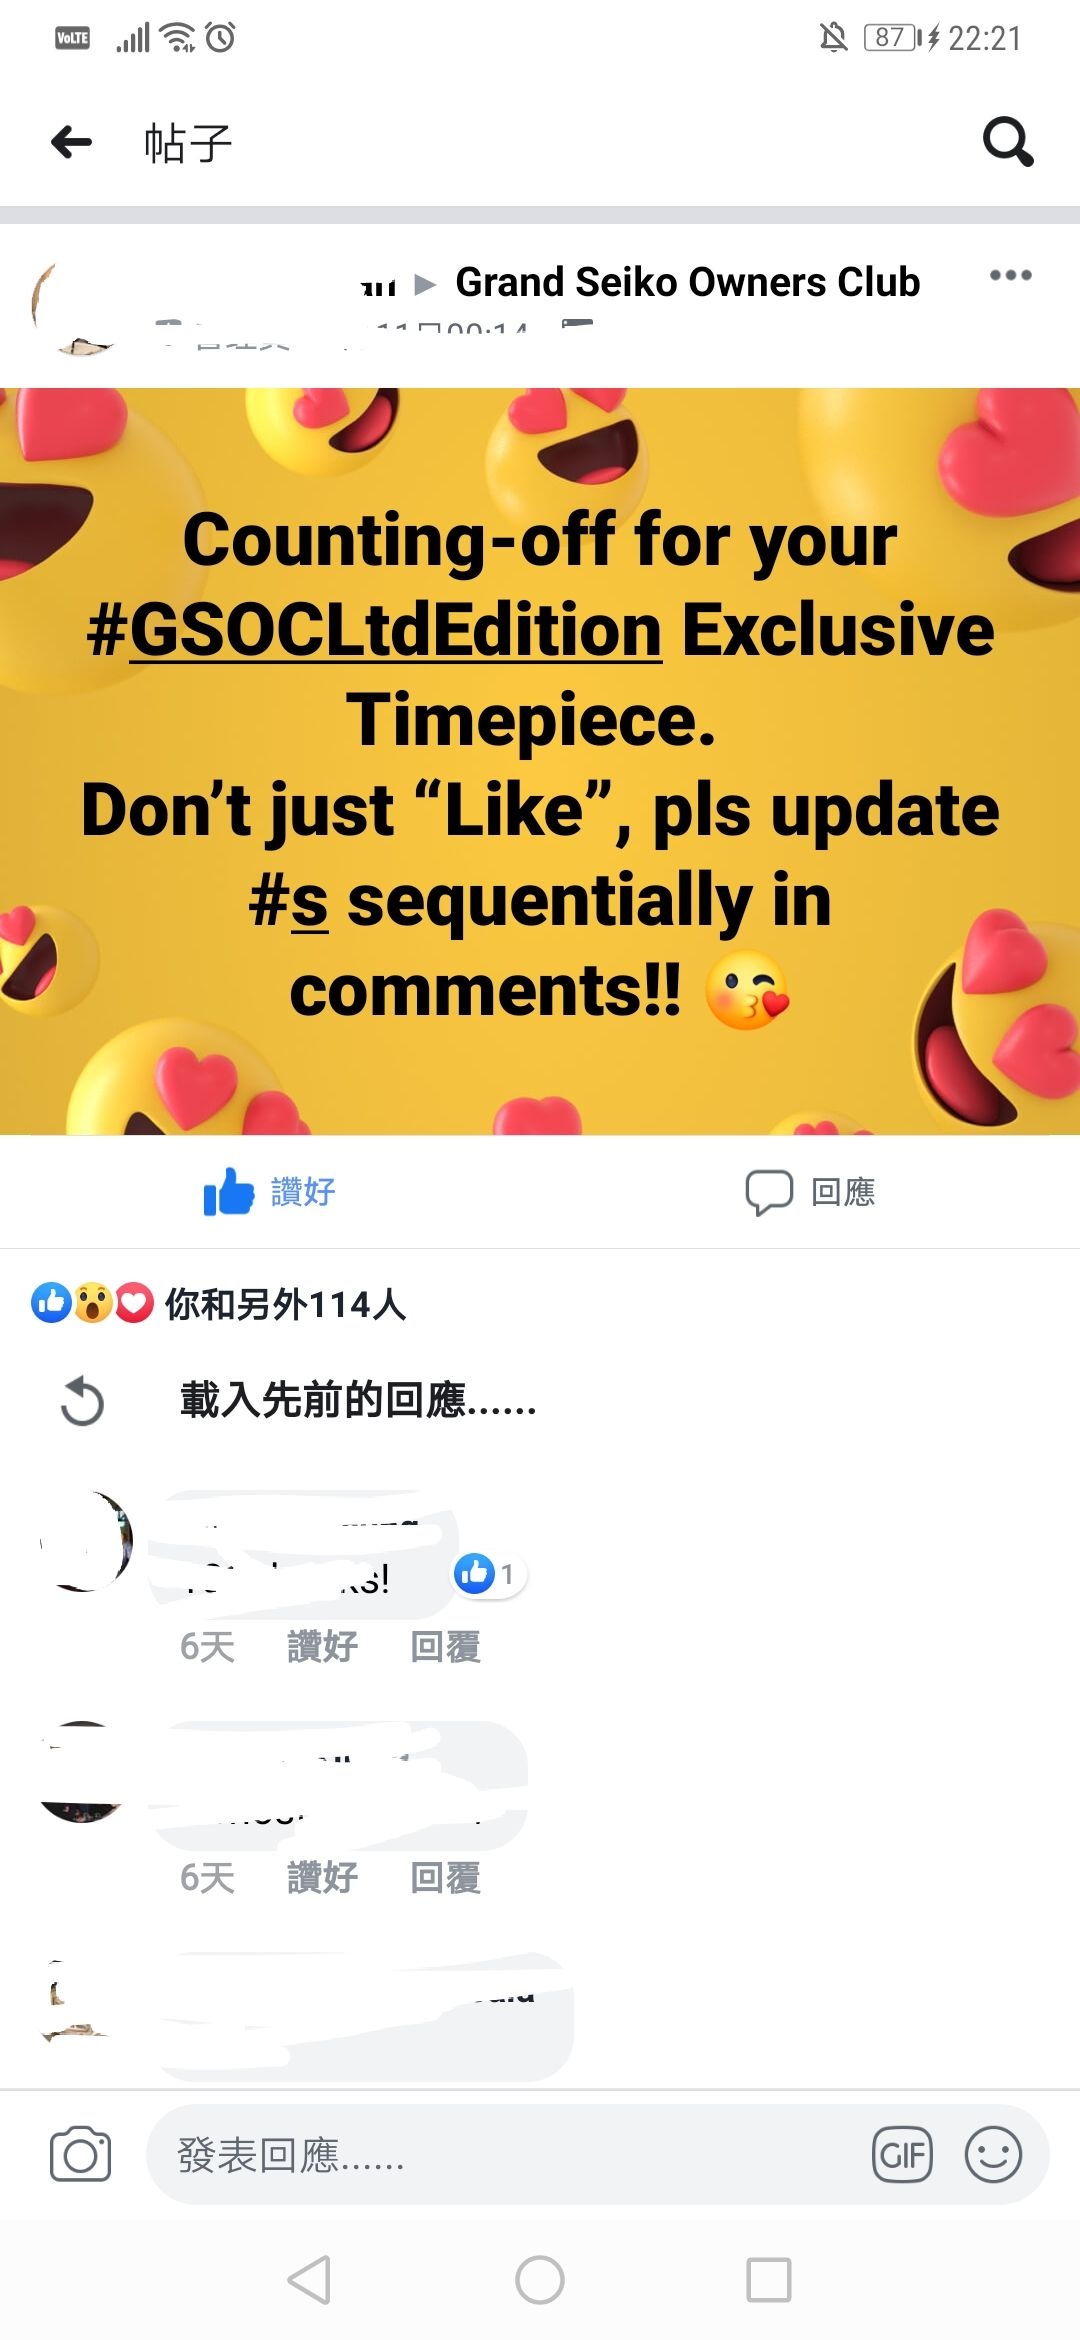Tap the back arrow in the header
Viewport: 1080px width, 2340px height.
(x=71, y=142)
